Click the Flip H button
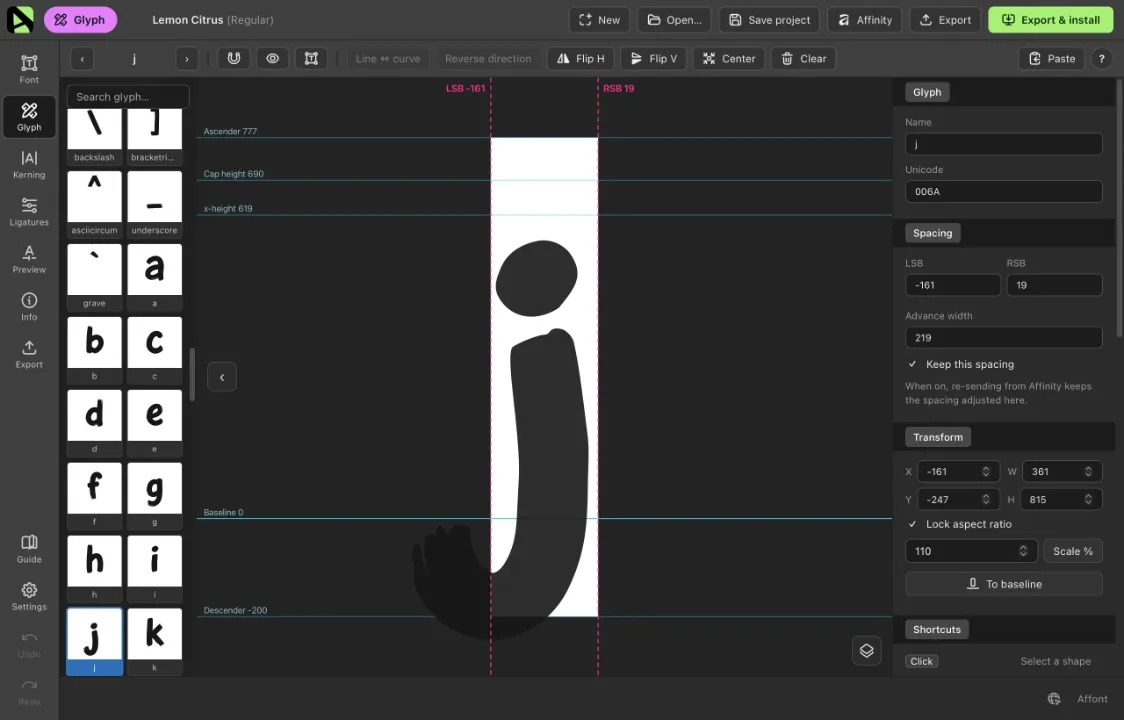Image resolution: width=1124 pixels, height=720 pixels. [581, 59]
